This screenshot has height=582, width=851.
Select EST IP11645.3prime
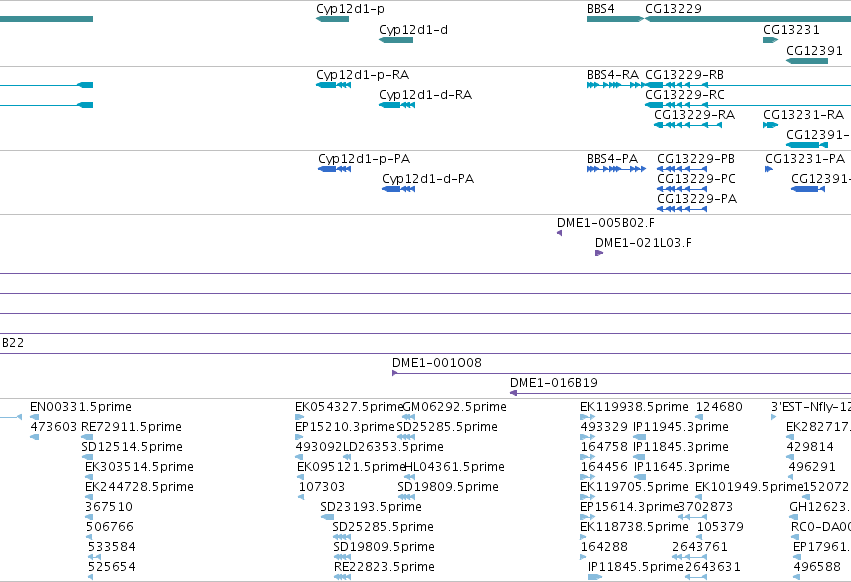(x=682, y=467)
